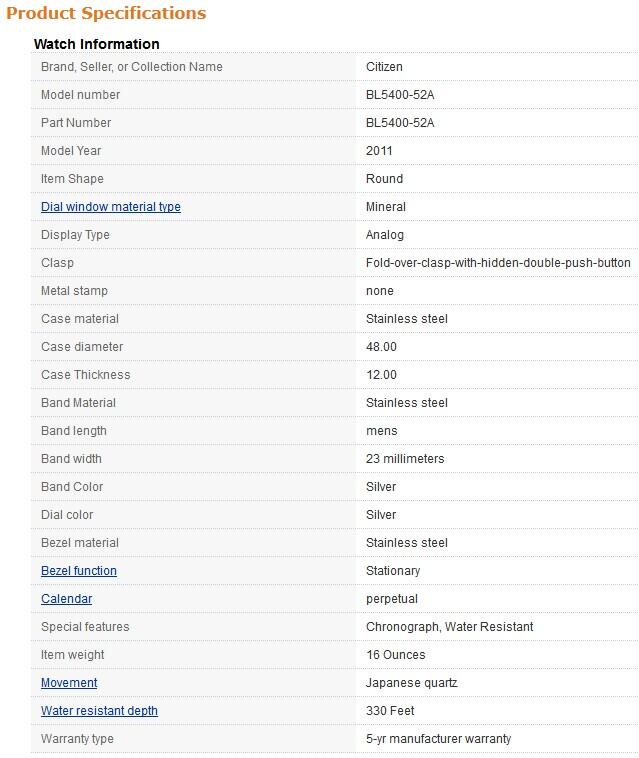This screenshot has width=639, height=758.
Task: Click the Item Shape label
Action: (x=72, y=179)
